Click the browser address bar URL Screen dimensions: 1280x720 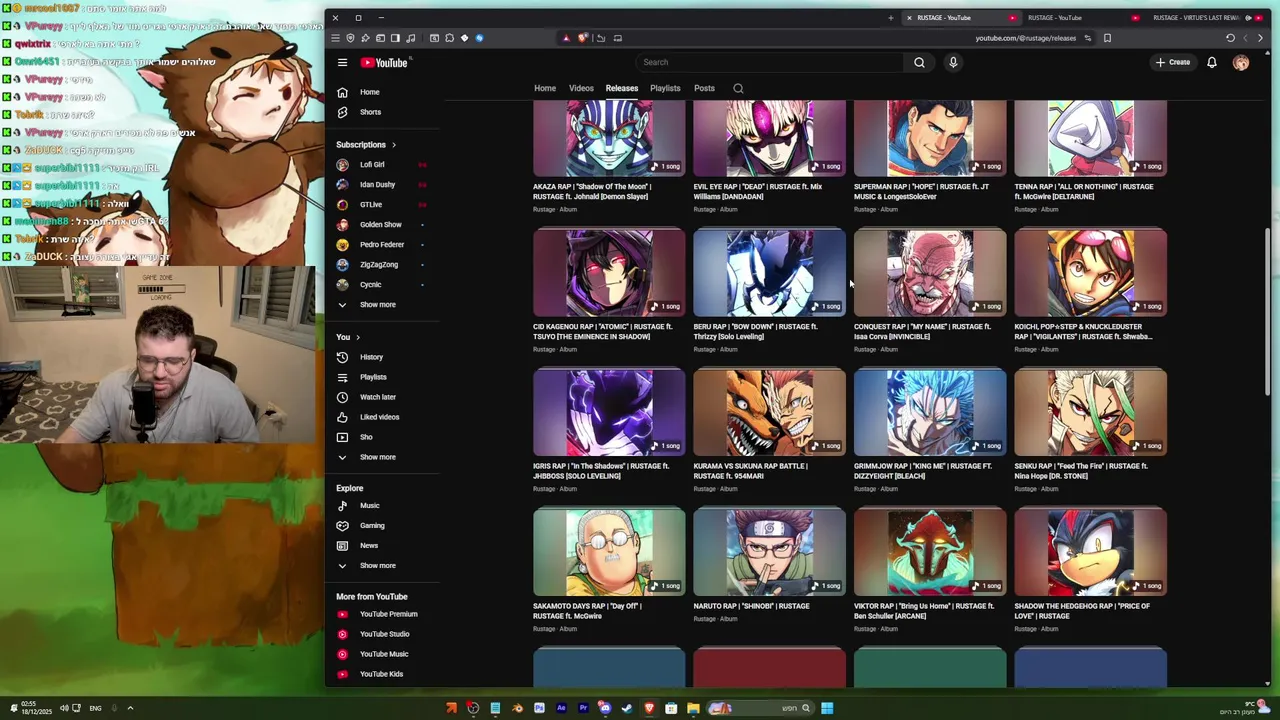point(1025,38)
